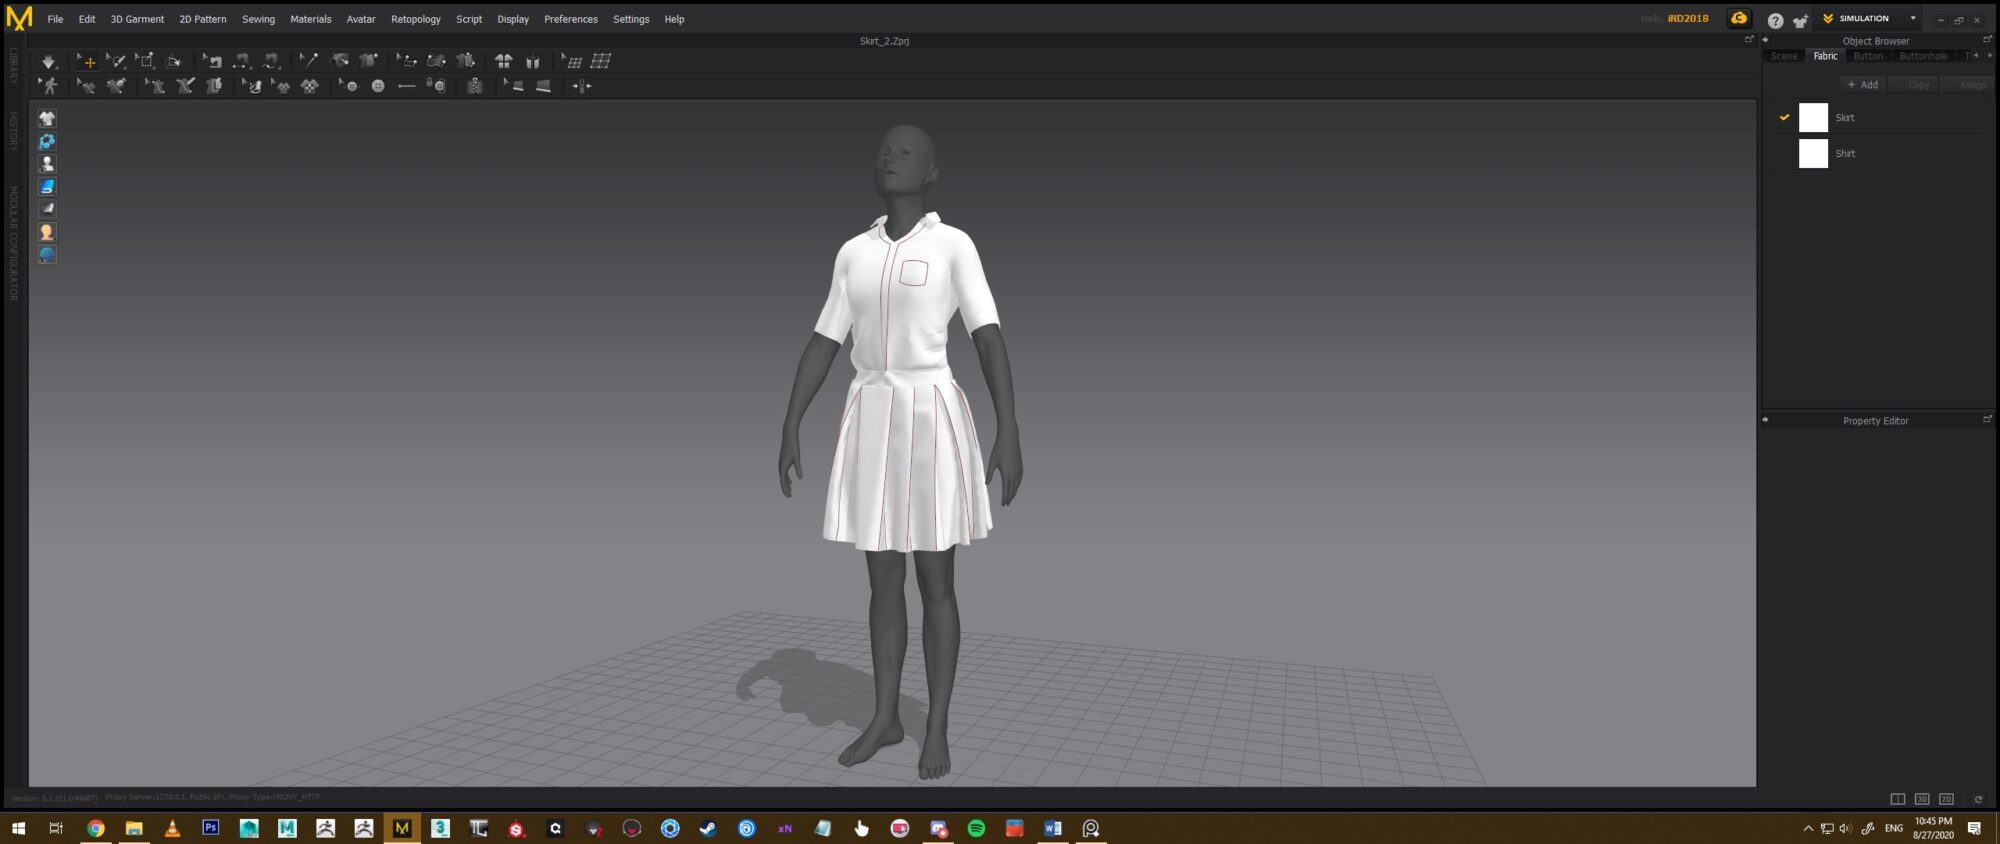Open the cloud account icon
The image size is (2000, 844).
[x=1739, y=19]
